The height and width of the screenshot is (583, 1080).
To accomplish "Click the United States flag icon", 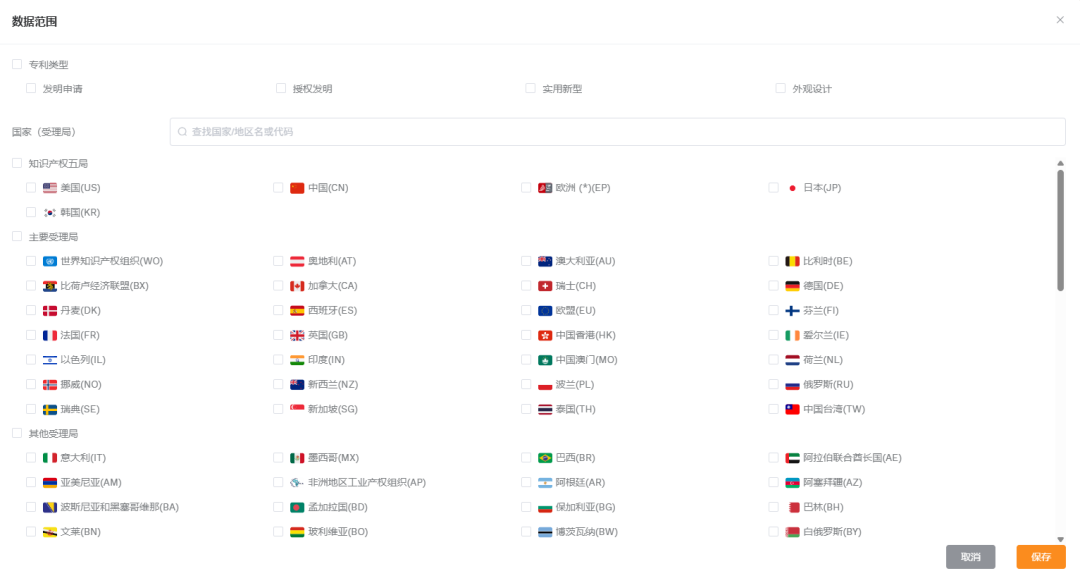I will pos(50,188).
